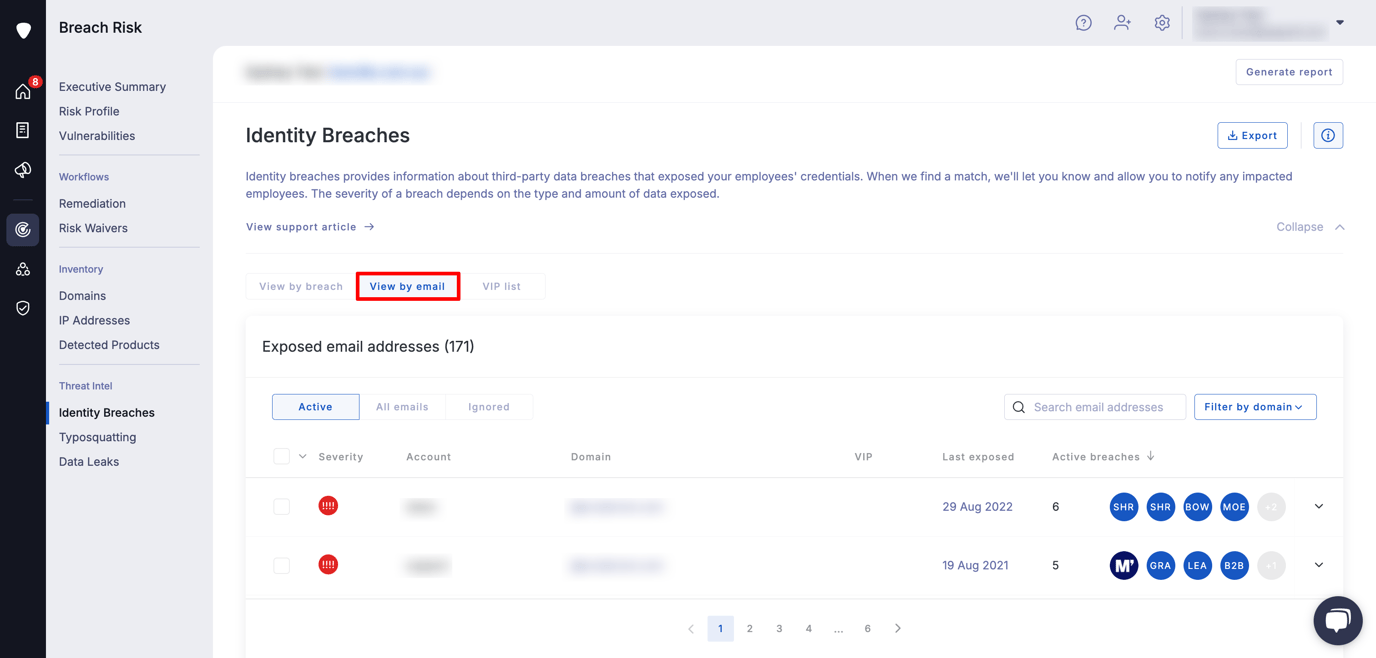Open the vendor network icon in the sidebar
Image resolution: width=1376 pixels, height=658 pixels.
coord(22,268)
